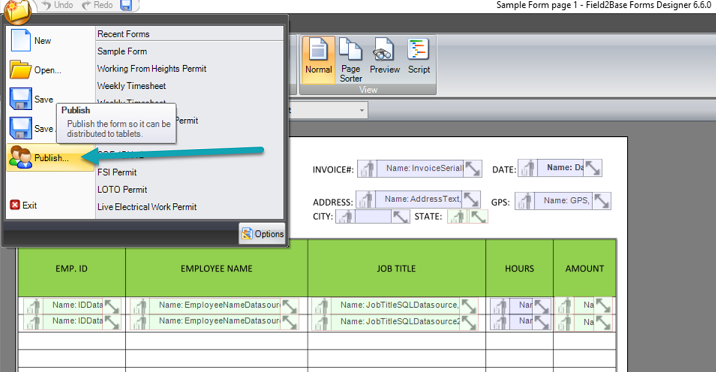Switch to Normal view

pyautogui.click(x=318, y=60)
